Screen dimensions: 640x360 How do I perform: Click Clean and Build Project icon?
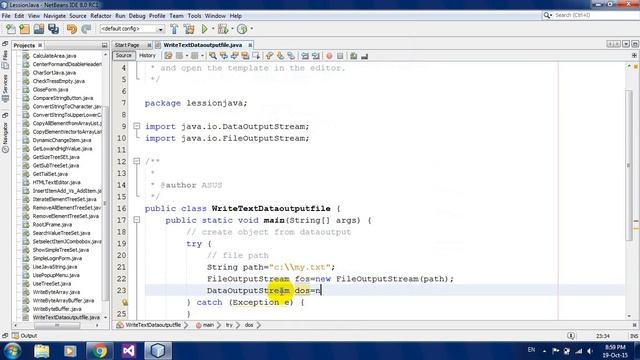point(189,29)
